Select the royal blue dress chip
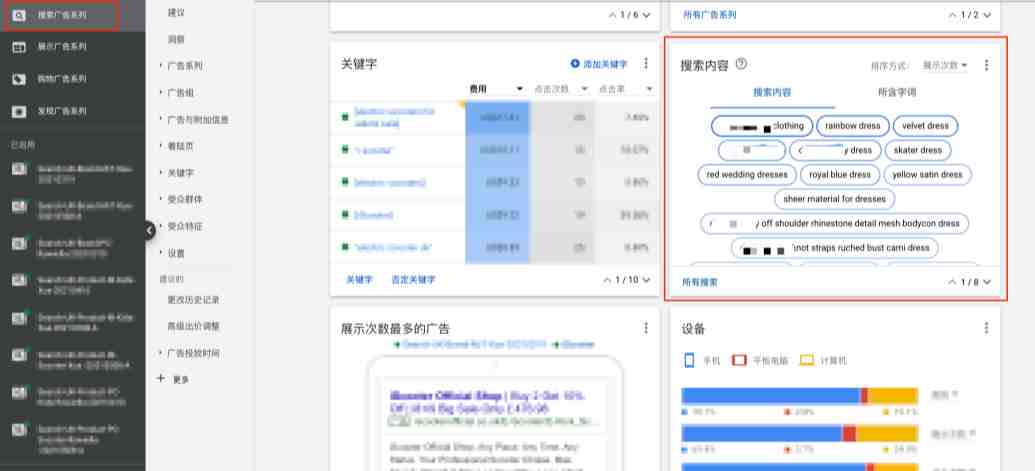The height and width of the screenshot is (471, 1035). [840, 175]
